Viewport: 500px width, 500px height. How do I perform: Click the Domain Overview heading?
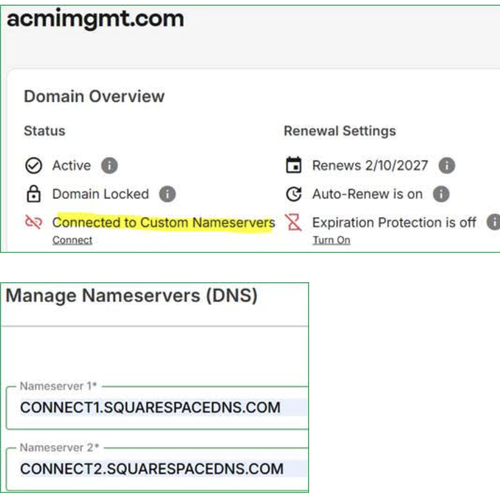click(x=94, y=96)
